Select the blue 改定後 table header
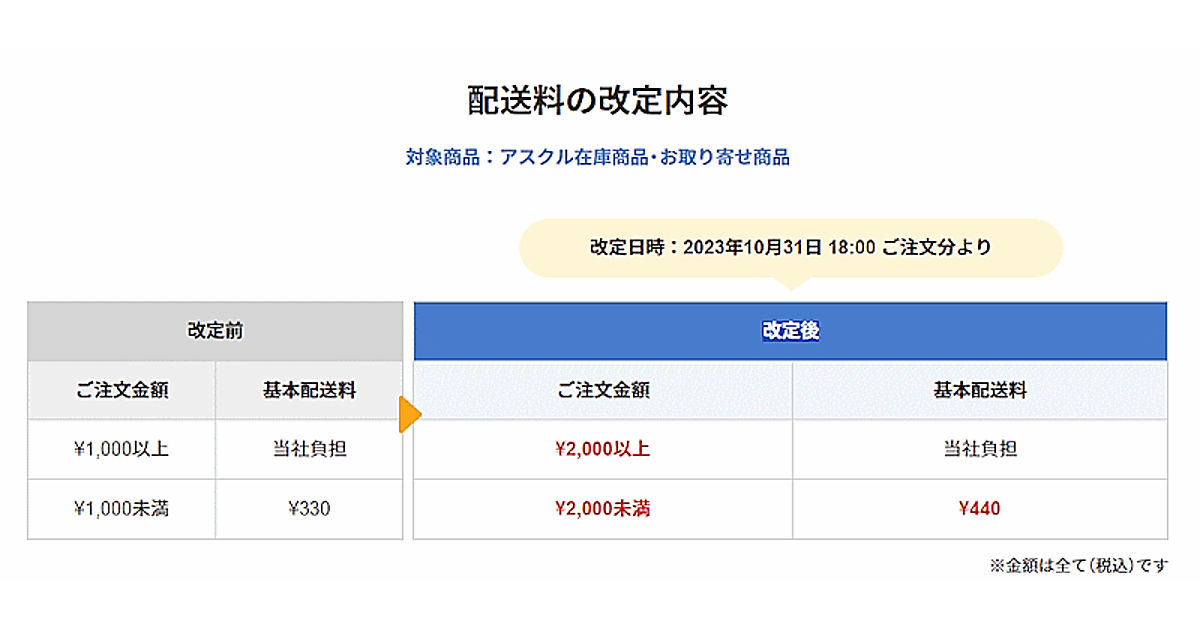Screen dimensions: 1200x630 pos(790,331)
